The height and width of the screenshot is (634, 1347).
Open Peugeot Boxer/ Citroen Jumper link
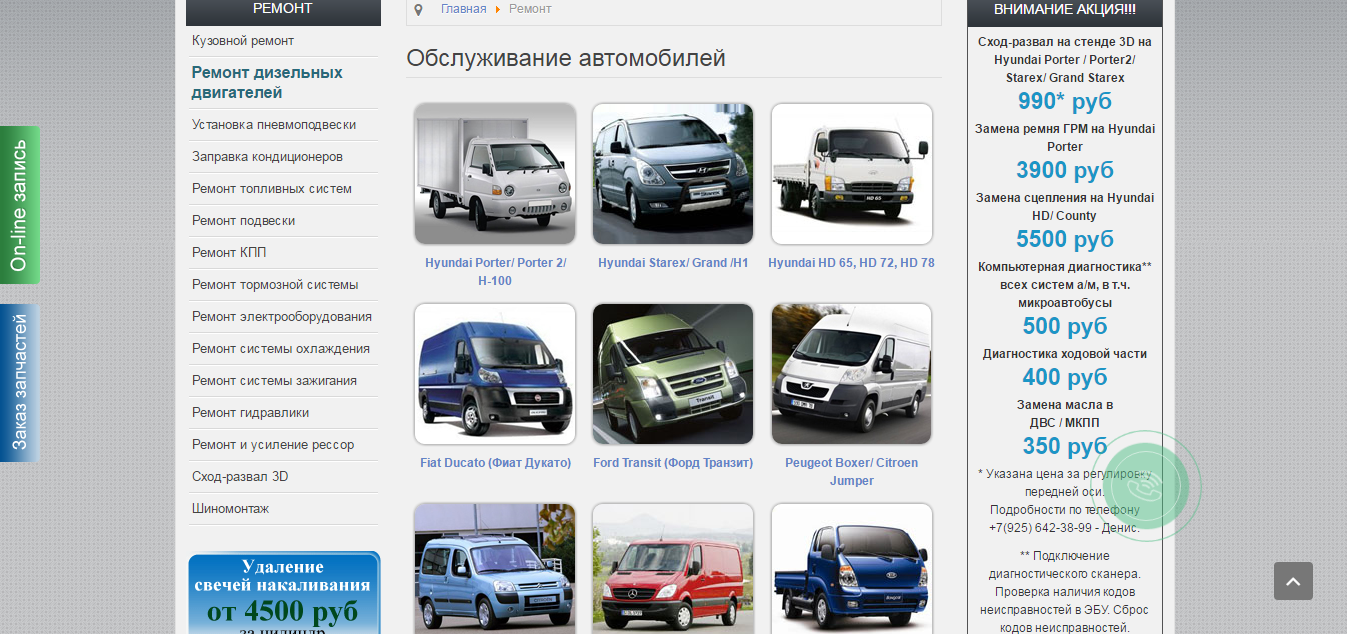tap(852, 472)
